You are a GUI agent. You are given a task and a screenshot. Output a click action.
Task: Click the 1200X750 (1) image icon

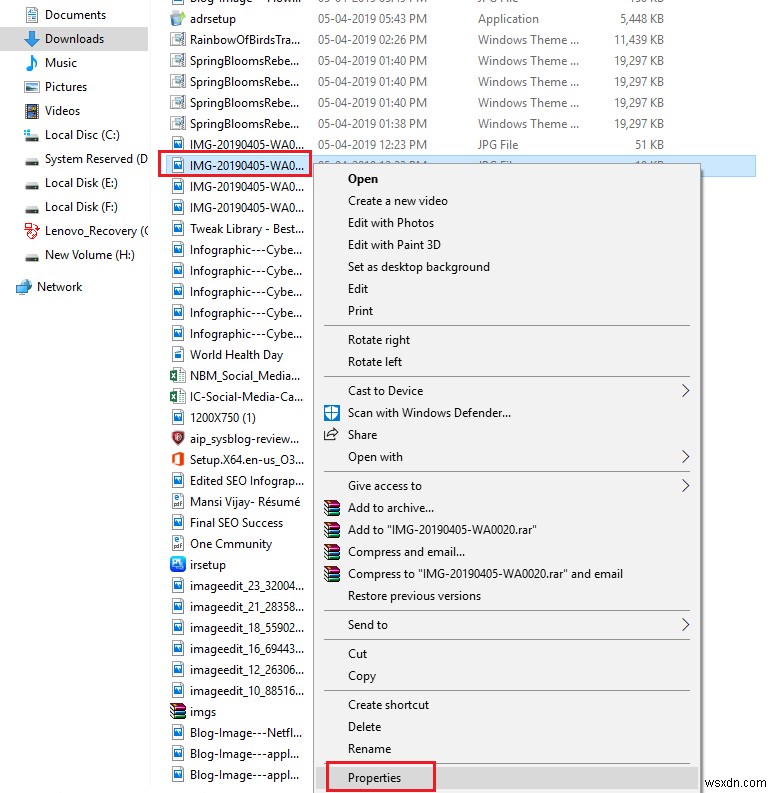[x=178, y=418]
